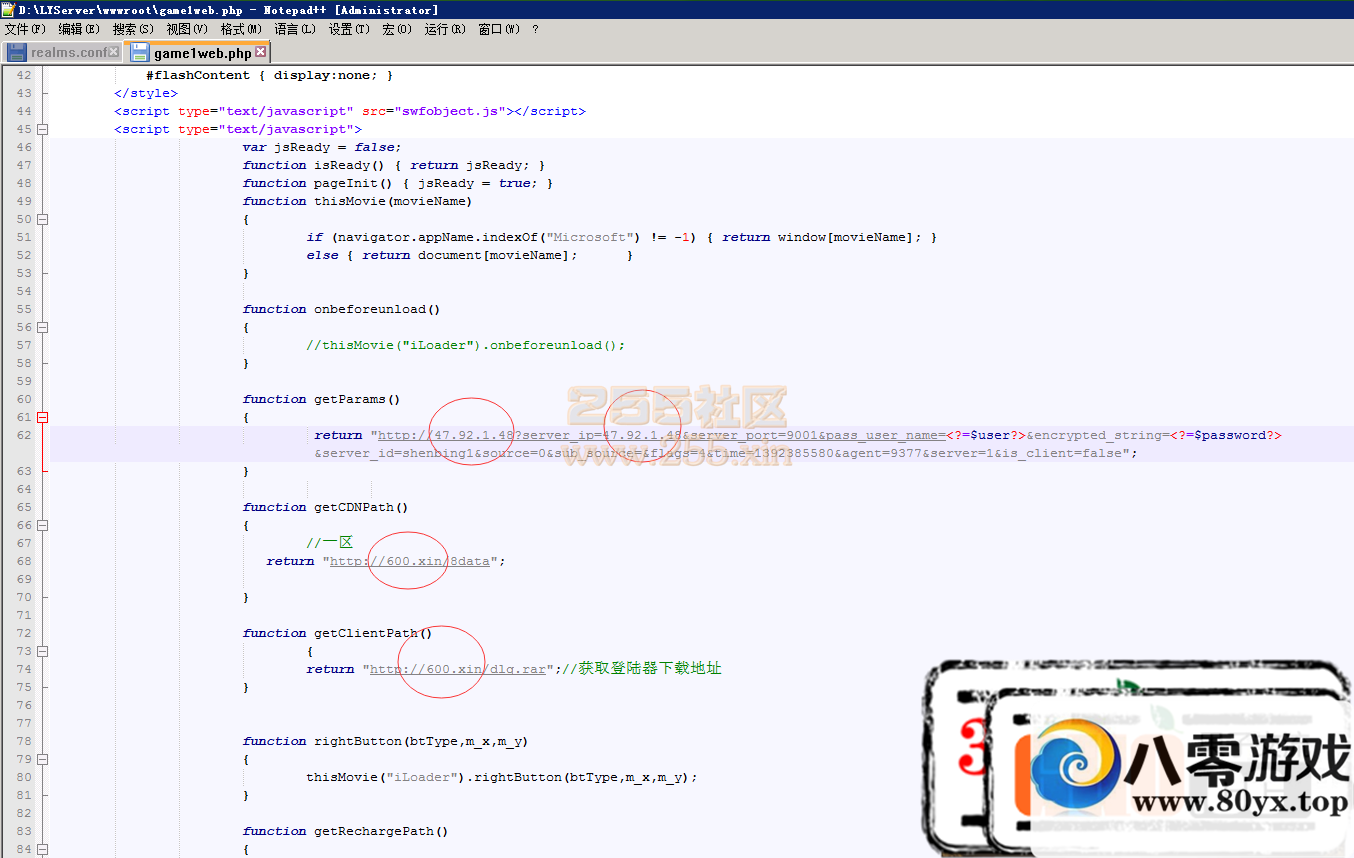This screenshot has width=1354, height=858.
Task: Open the http://600.xin/8data link
Action: click(x=410, y=561)
